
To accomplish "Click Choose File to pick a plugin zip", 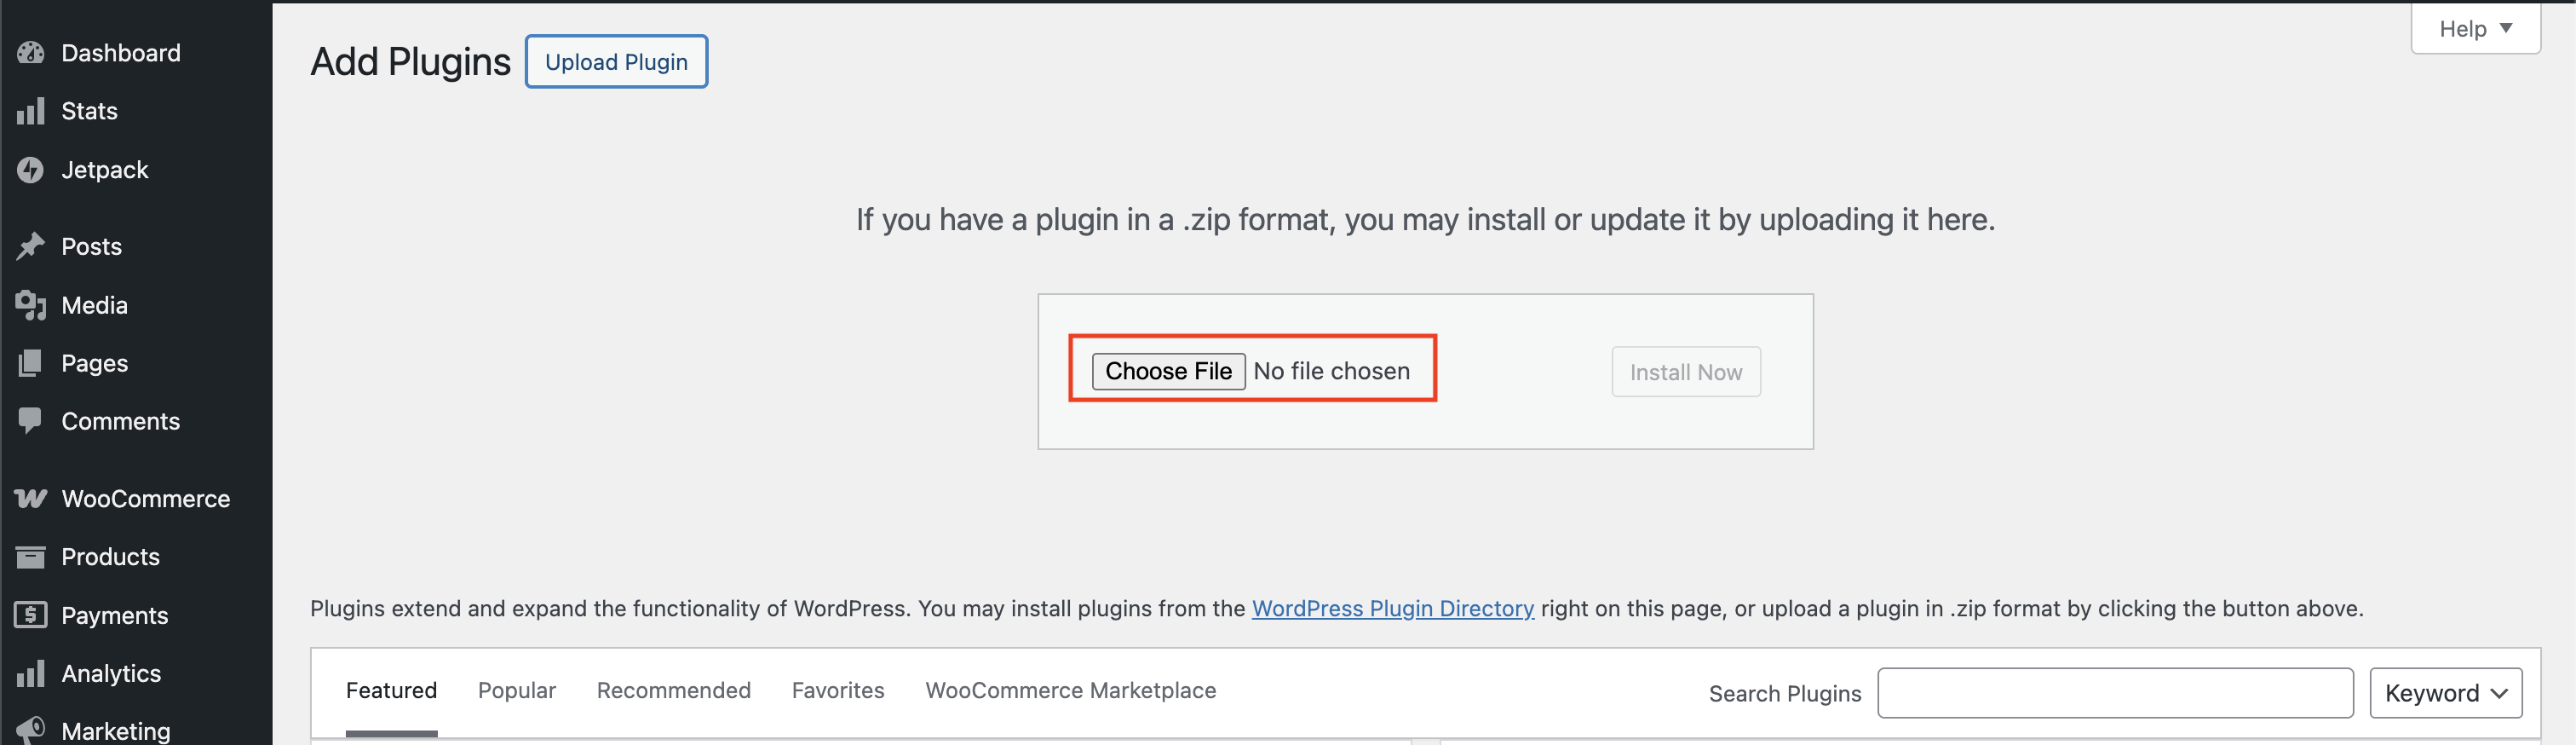I will click(x=1168, y=370).
